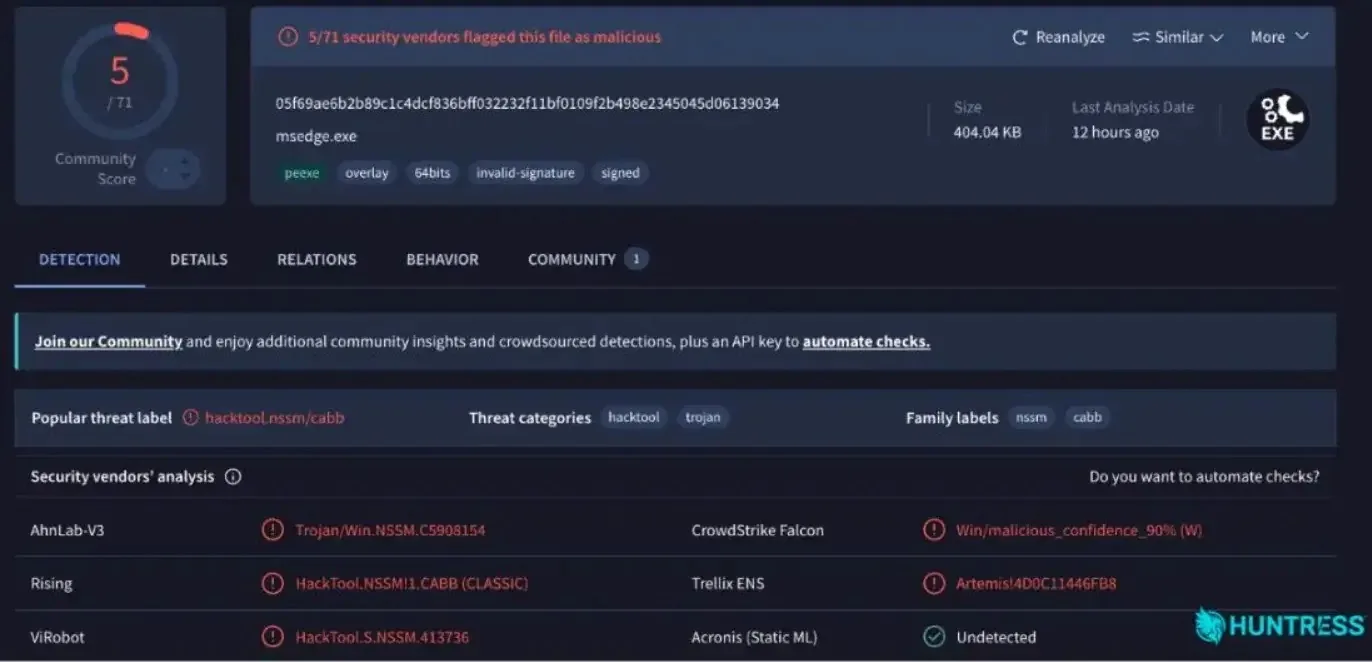The width and height of the screenshot is (1372, 662).
Task: Click the signed tag
Action: [620, 173]
